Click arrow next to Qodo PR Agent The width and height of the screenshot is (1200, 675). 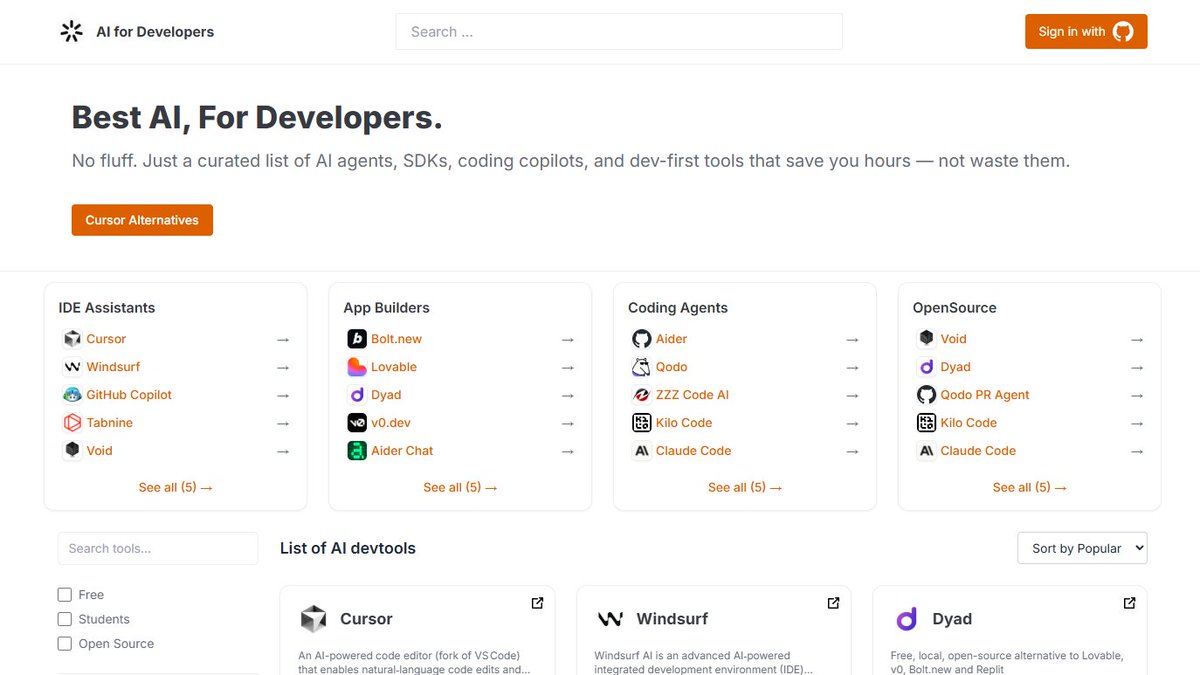click(1137, 396)
